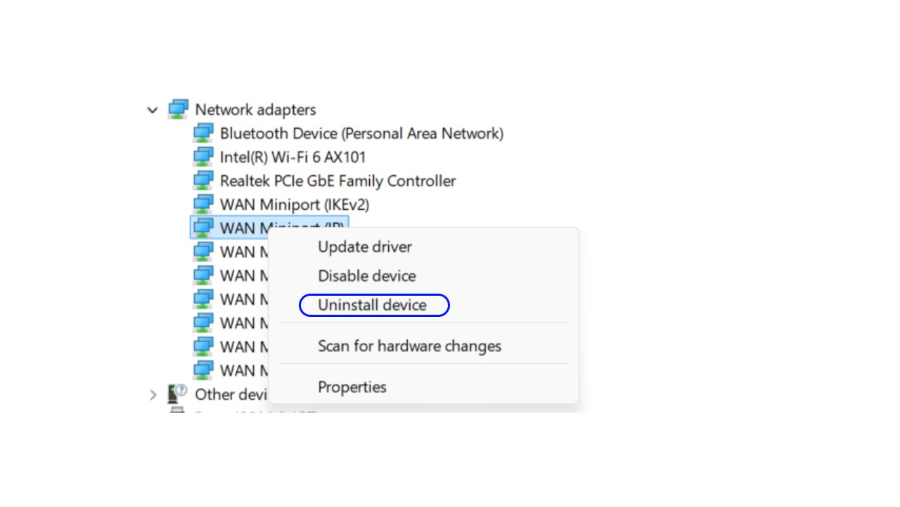Click the highlighted WAN Miniport (IP) icon

(203, 228)
